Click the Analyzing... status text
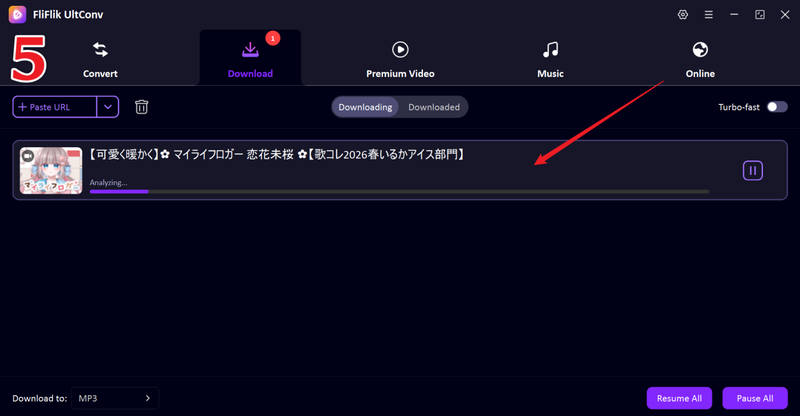The width and height of the screenshot is (800, 416). 108,182
